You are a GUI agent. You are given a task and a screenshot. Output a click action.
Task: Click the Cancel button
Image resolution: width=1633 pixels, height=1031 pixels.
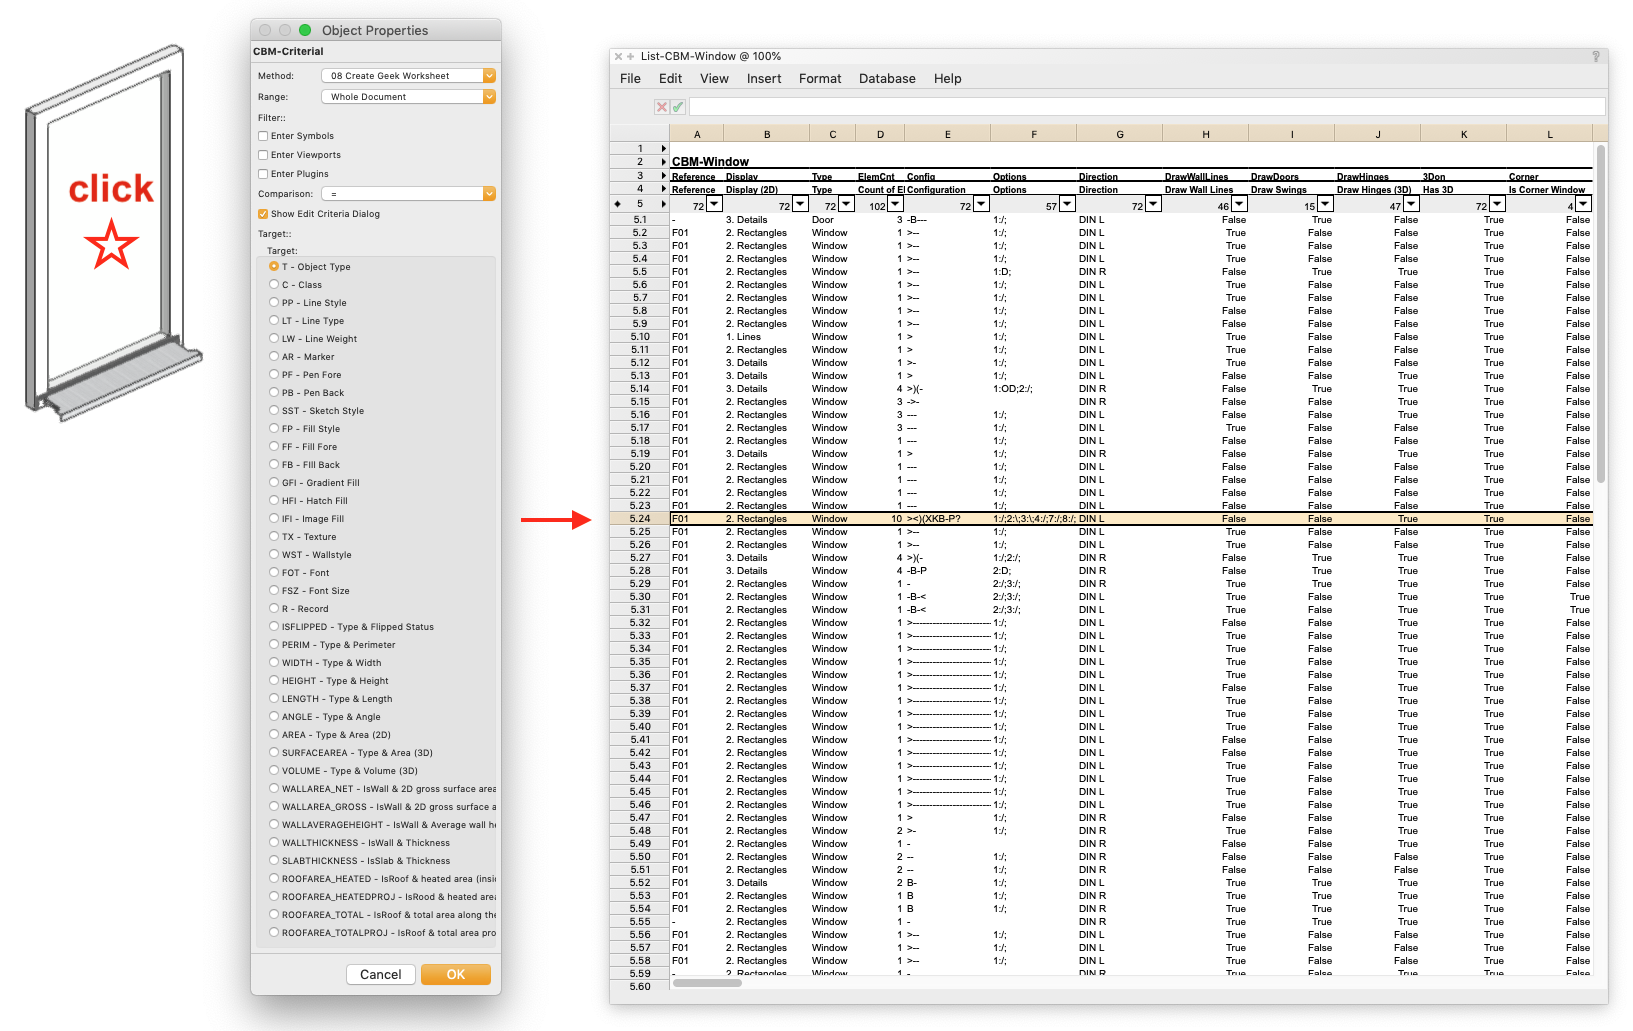380,974
